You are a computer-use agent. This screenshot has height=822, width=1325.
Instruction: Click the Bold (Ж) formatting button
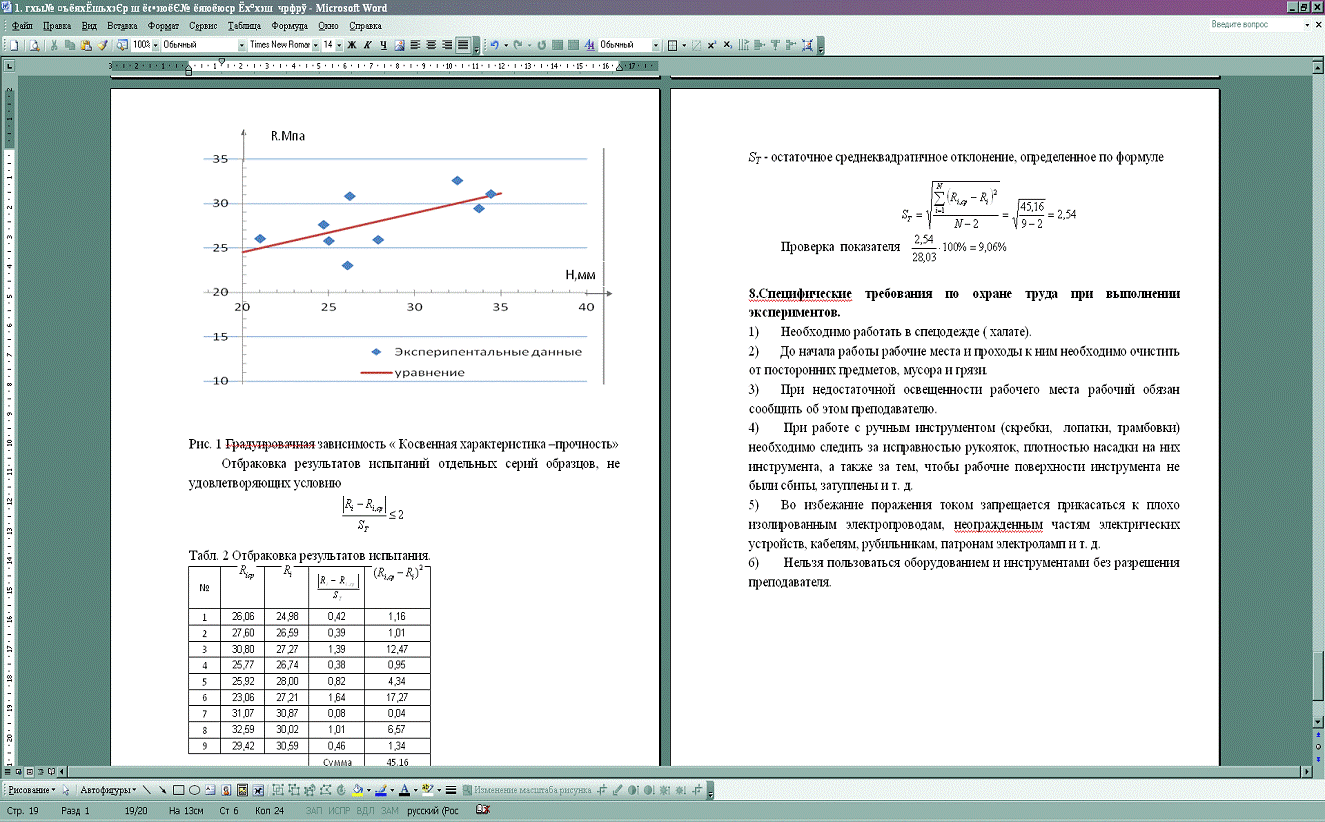pos(352,45)
